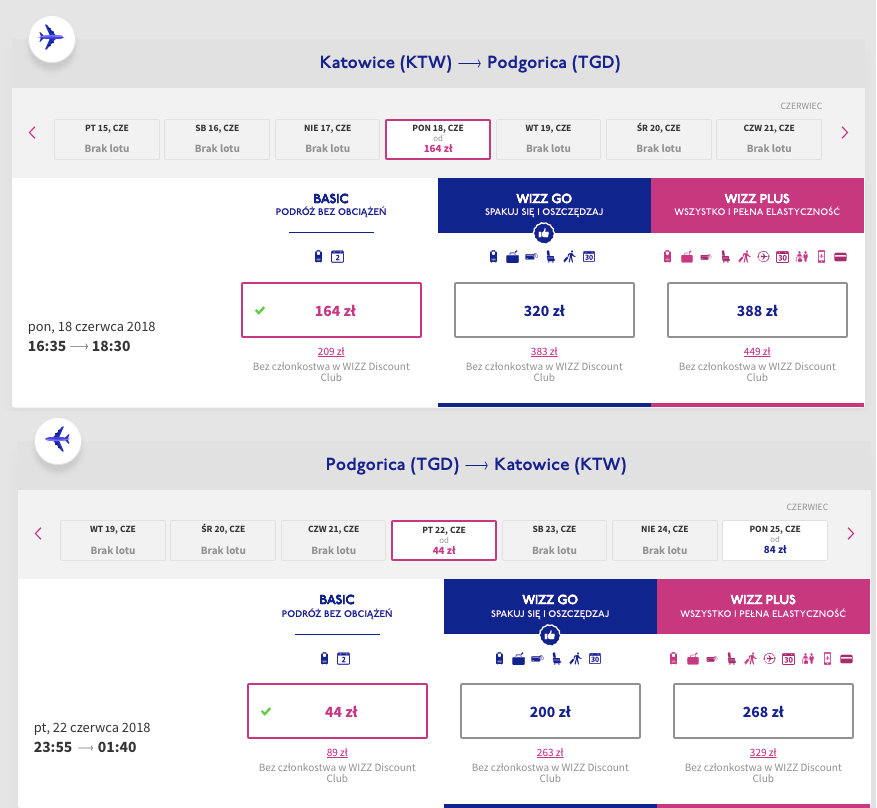The width and height of the screenshot is (877, 808).
Task: Click cabin bag icon under return BASIC
Action: [x=324, y=658]
